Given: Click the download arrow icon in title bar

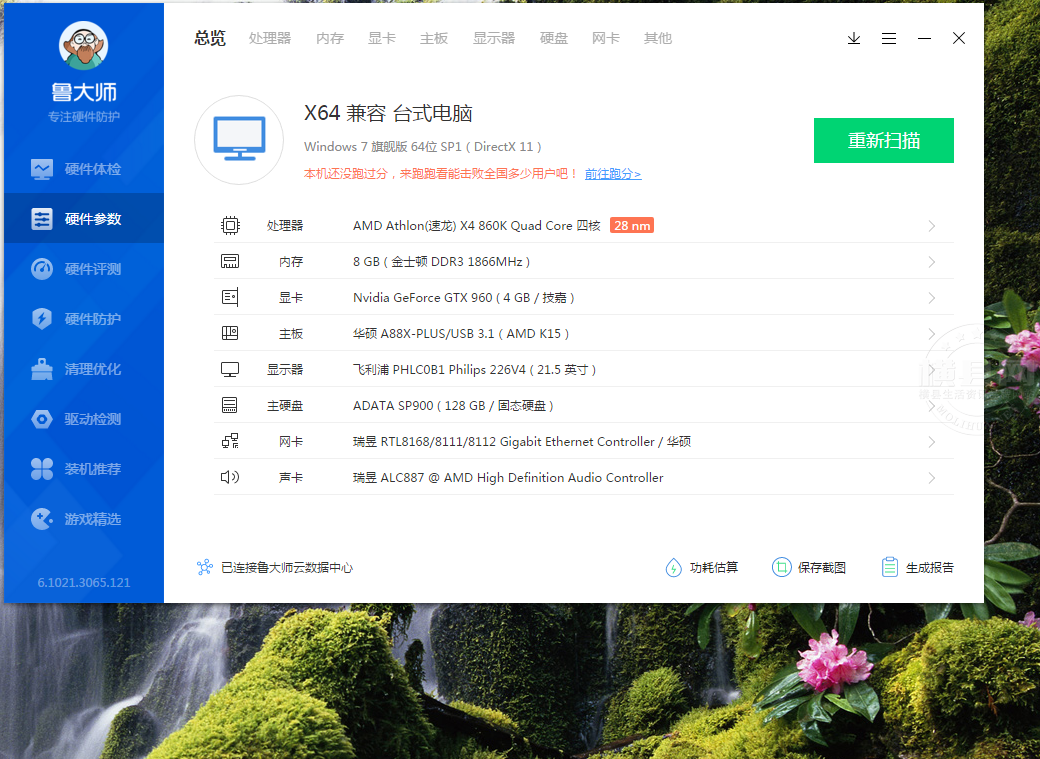Looking at the screenshot, I should (854, 38).
